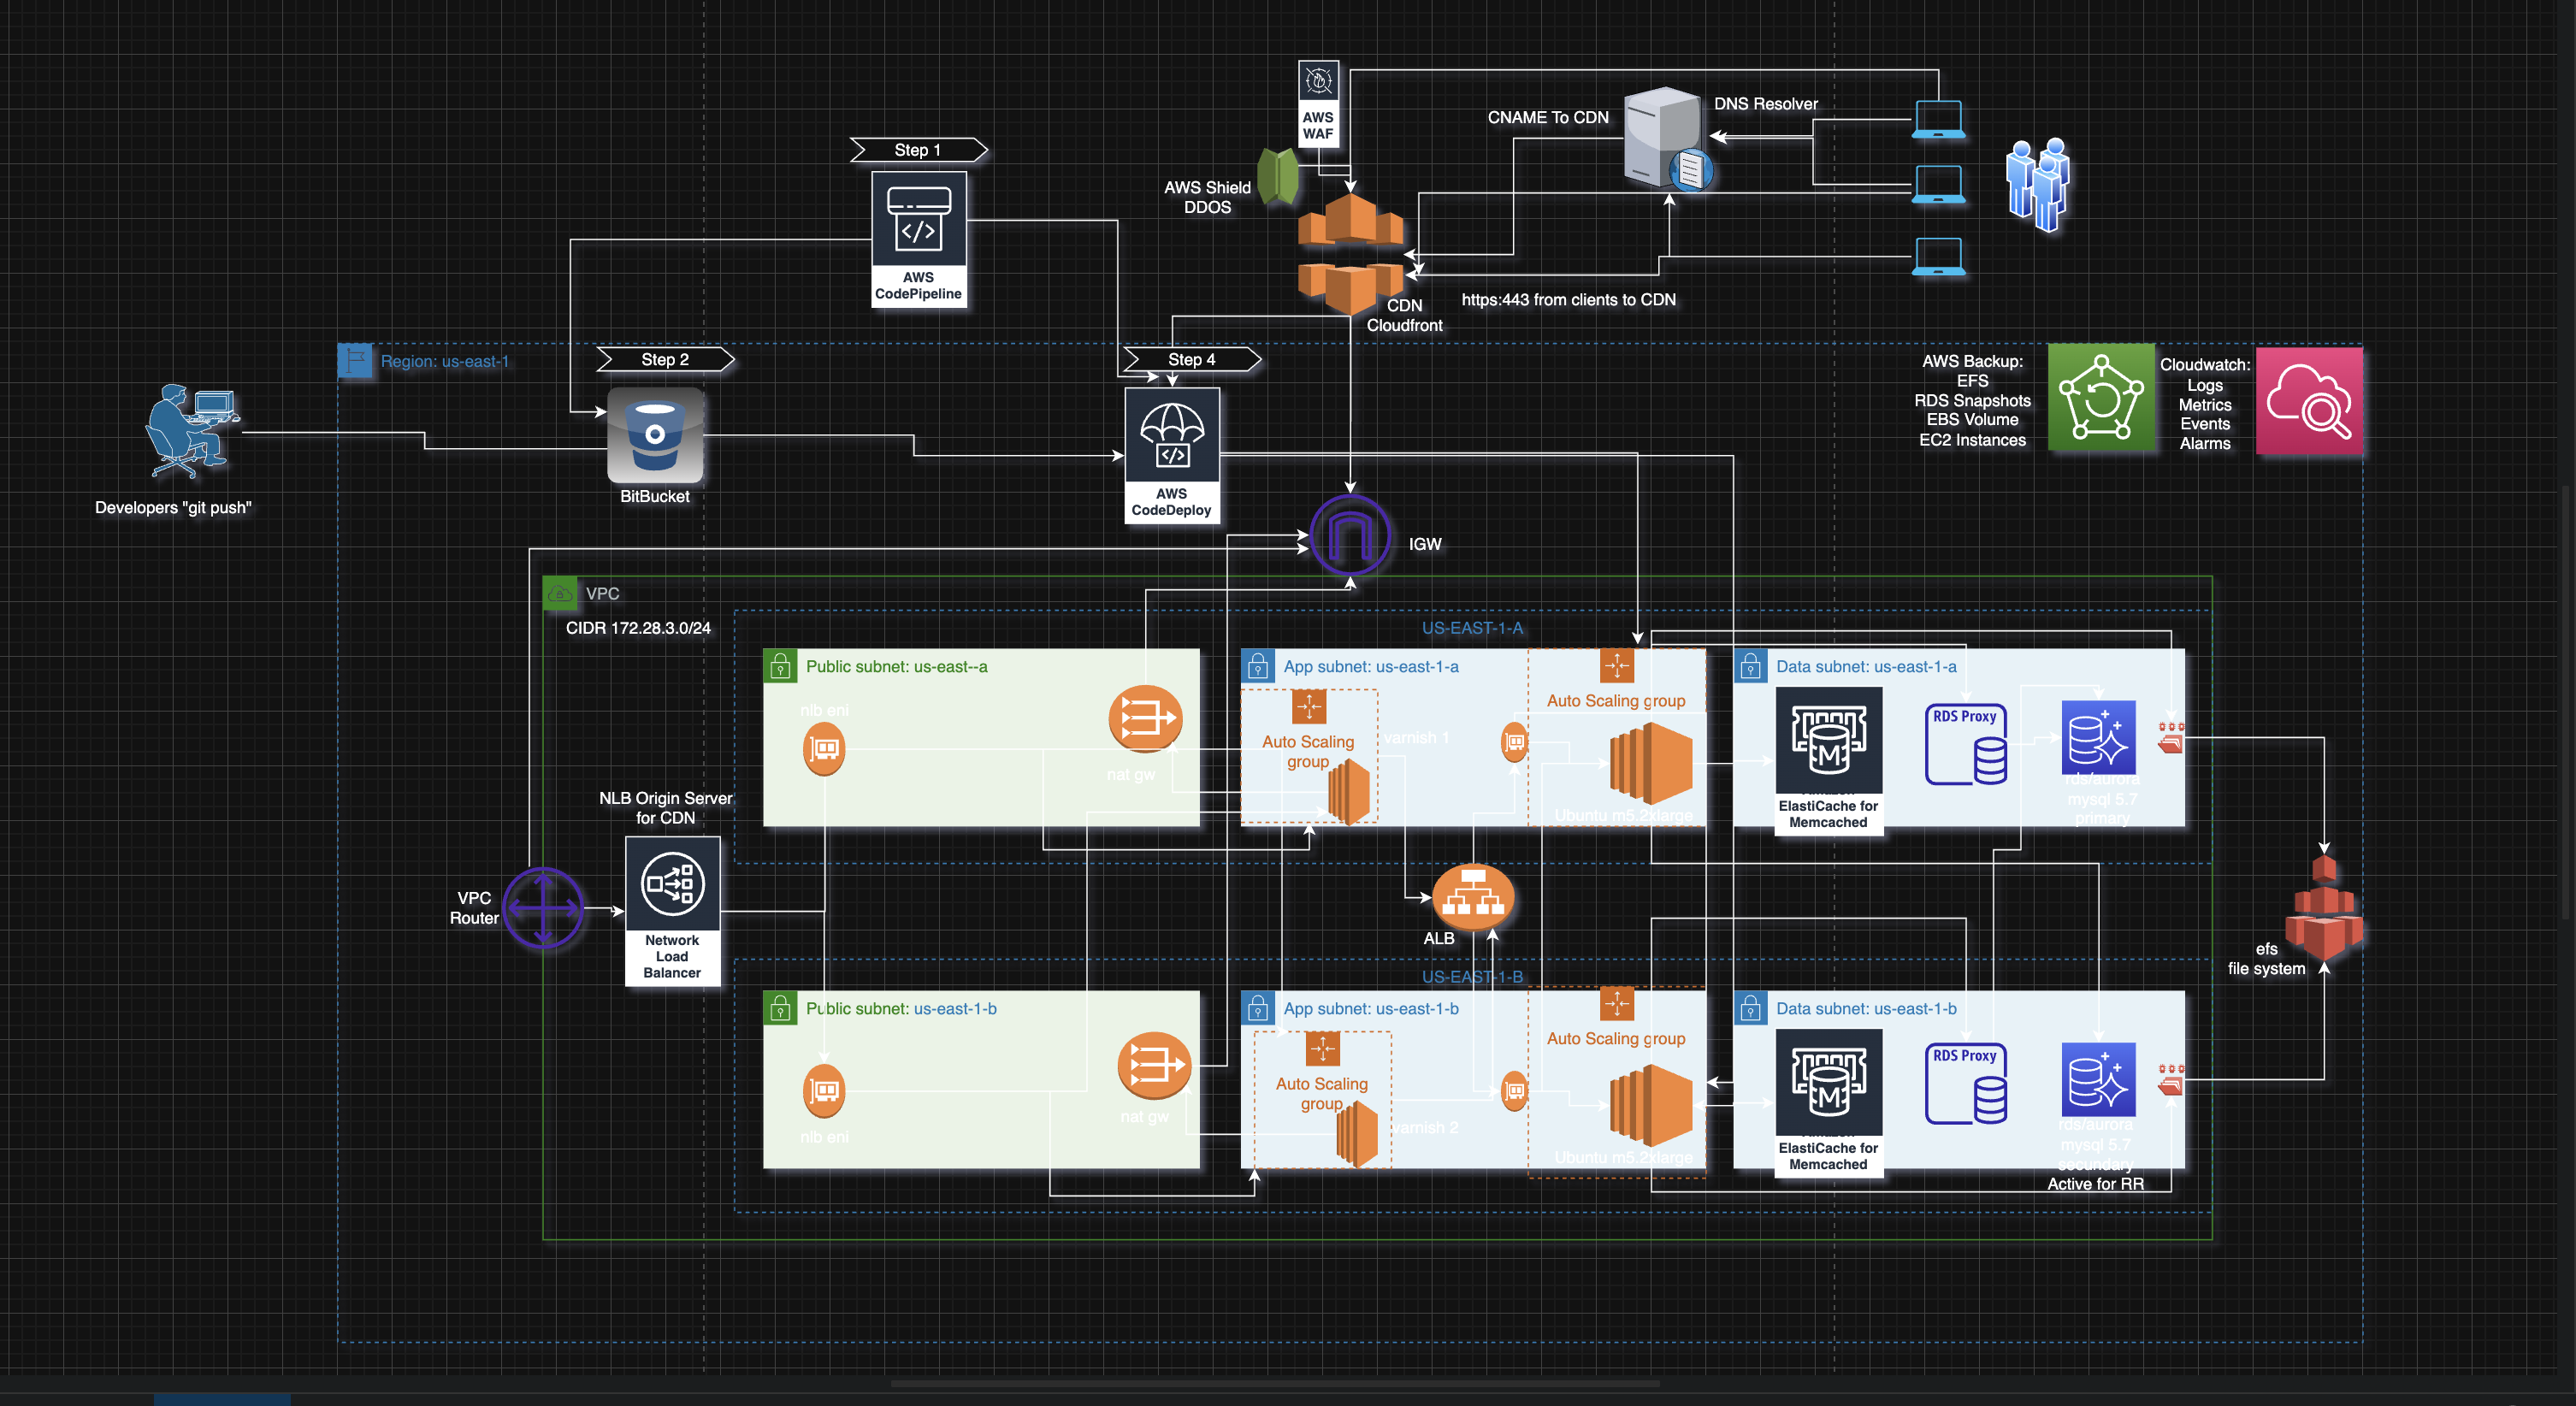Select the VPC cloud icon

[560, 593]
